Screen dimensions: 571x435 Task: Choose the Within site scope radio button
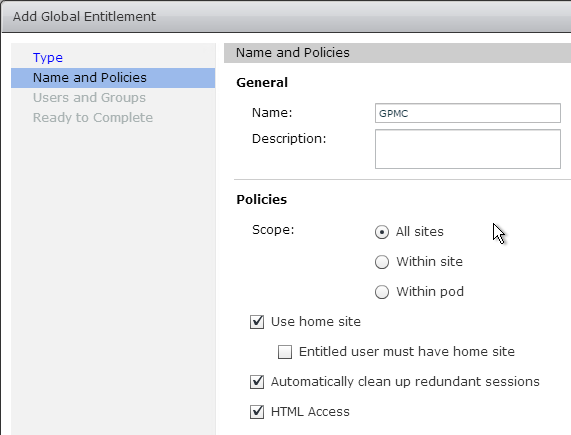[382, 262]
